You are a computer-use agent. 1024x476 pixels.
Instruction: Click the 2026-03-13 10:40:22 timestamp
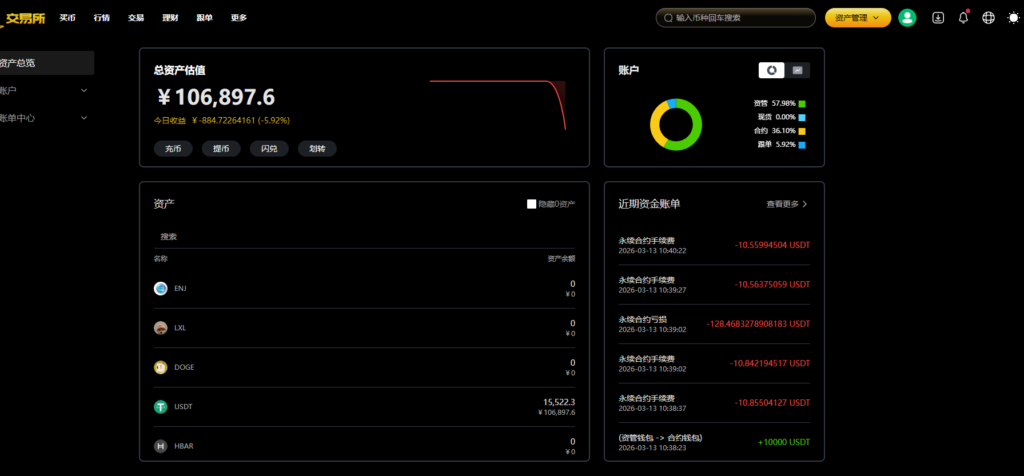652,251
